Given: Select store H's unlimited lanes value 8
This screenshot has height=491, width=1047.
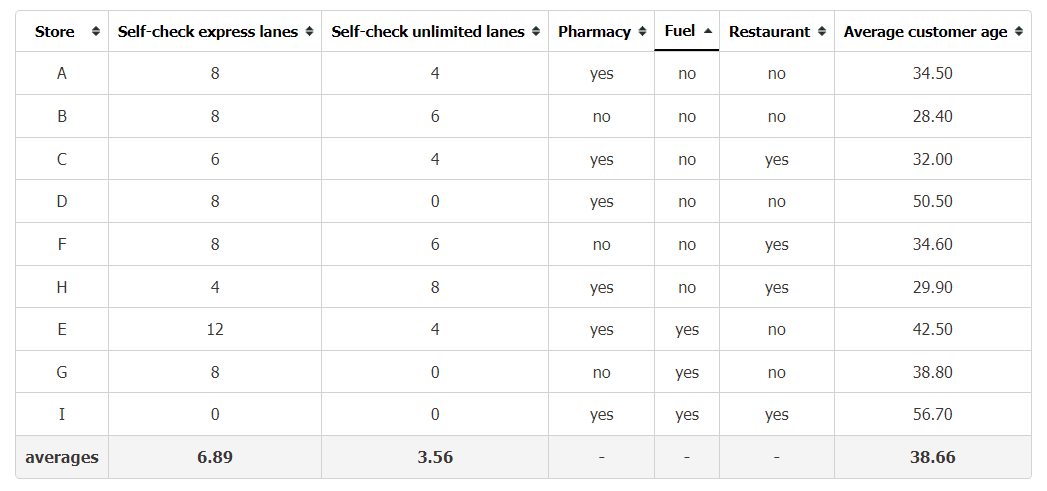Looking at the screenshot, I should click(x=435, y=287).
